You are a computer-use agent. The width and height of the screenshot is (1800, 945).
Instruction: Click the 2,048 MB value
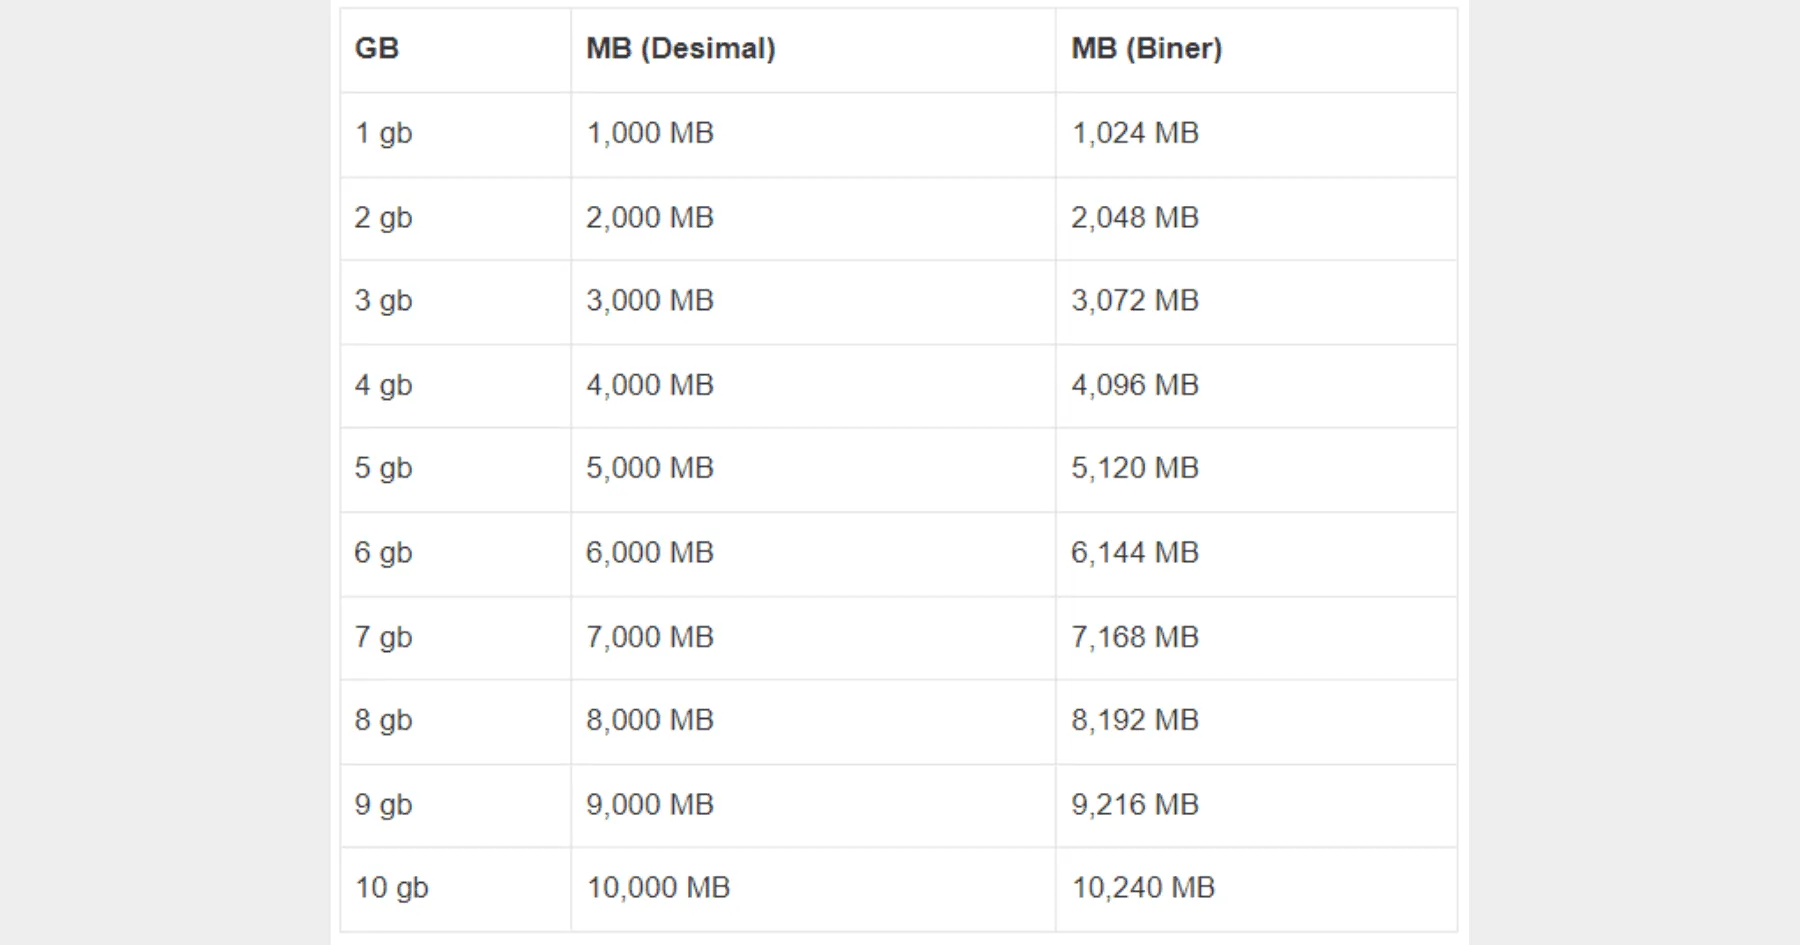(1135, 218)
